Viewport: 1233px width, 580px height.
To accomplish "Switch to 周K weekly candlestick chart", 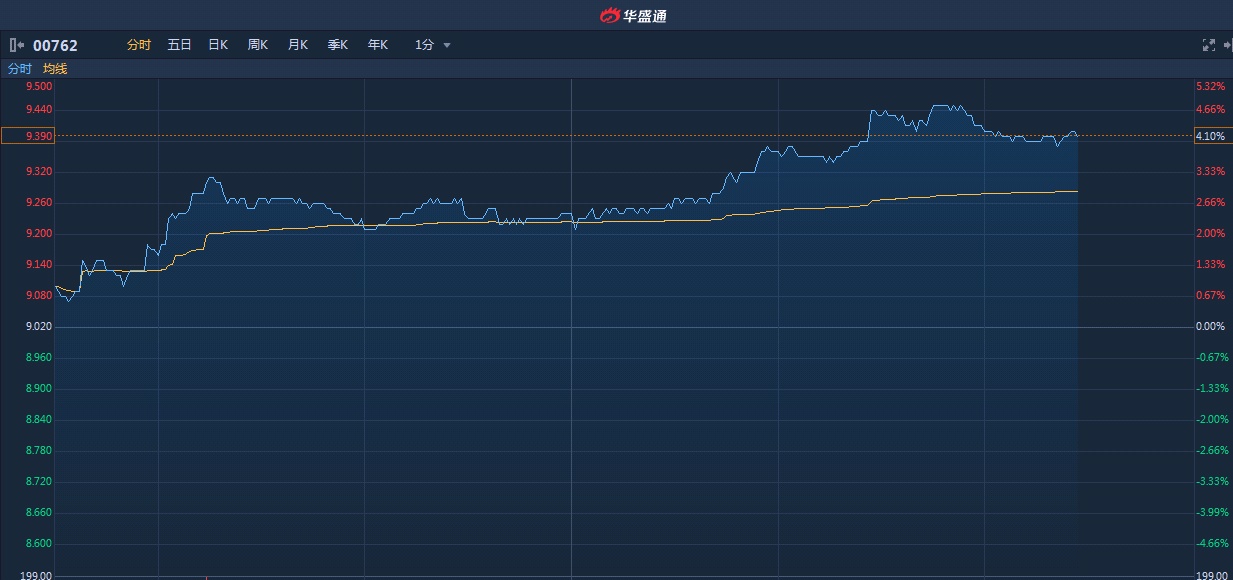I will 258,45.
